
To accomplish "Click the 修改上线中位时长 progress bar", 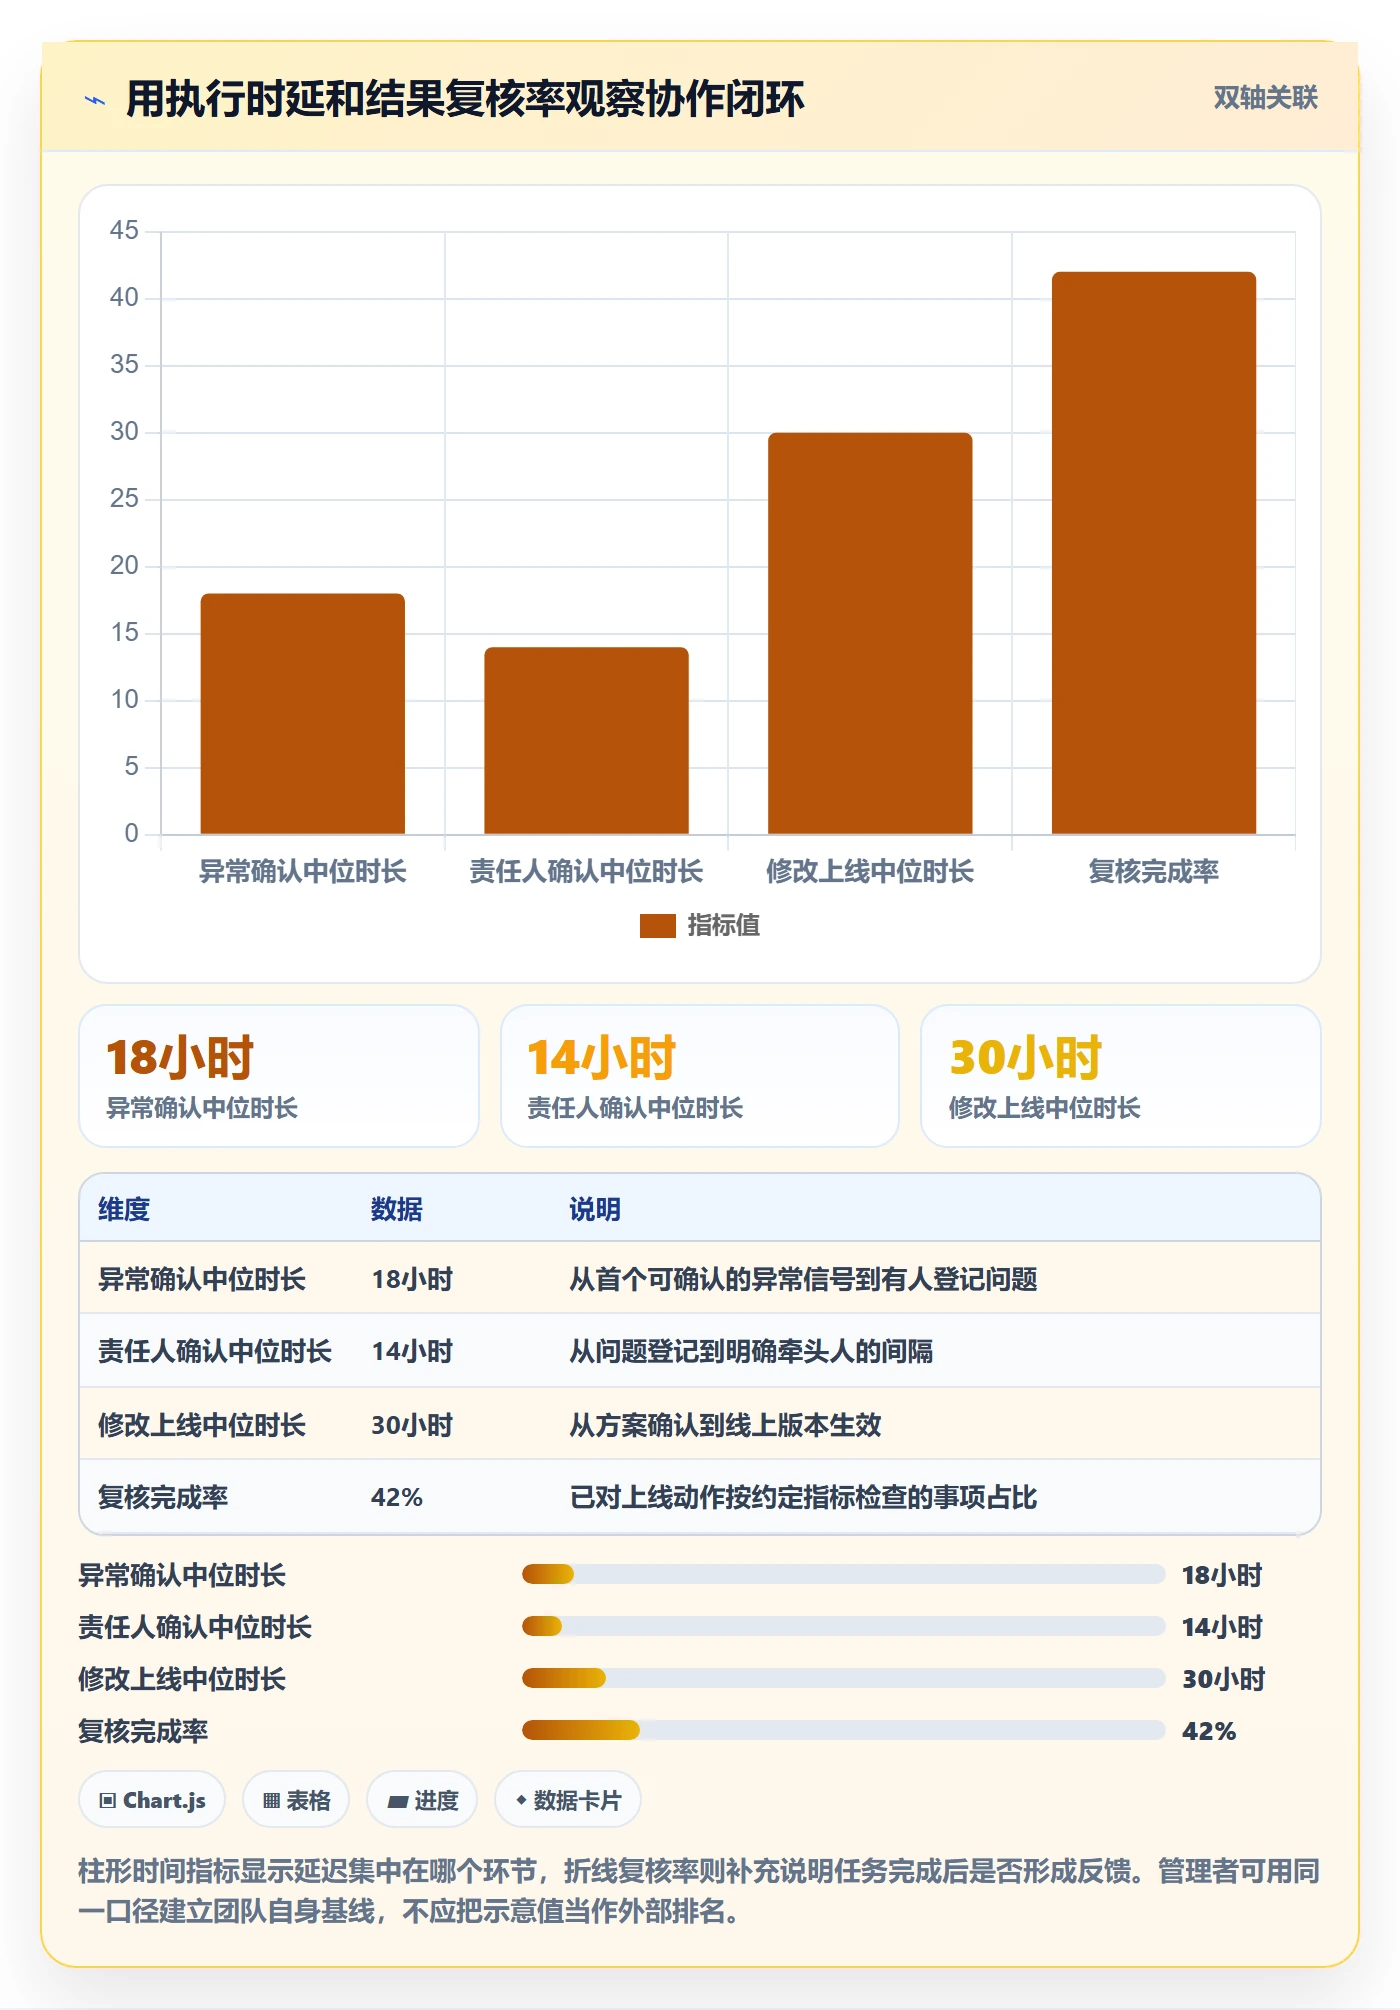I will tap(844, 1679).
